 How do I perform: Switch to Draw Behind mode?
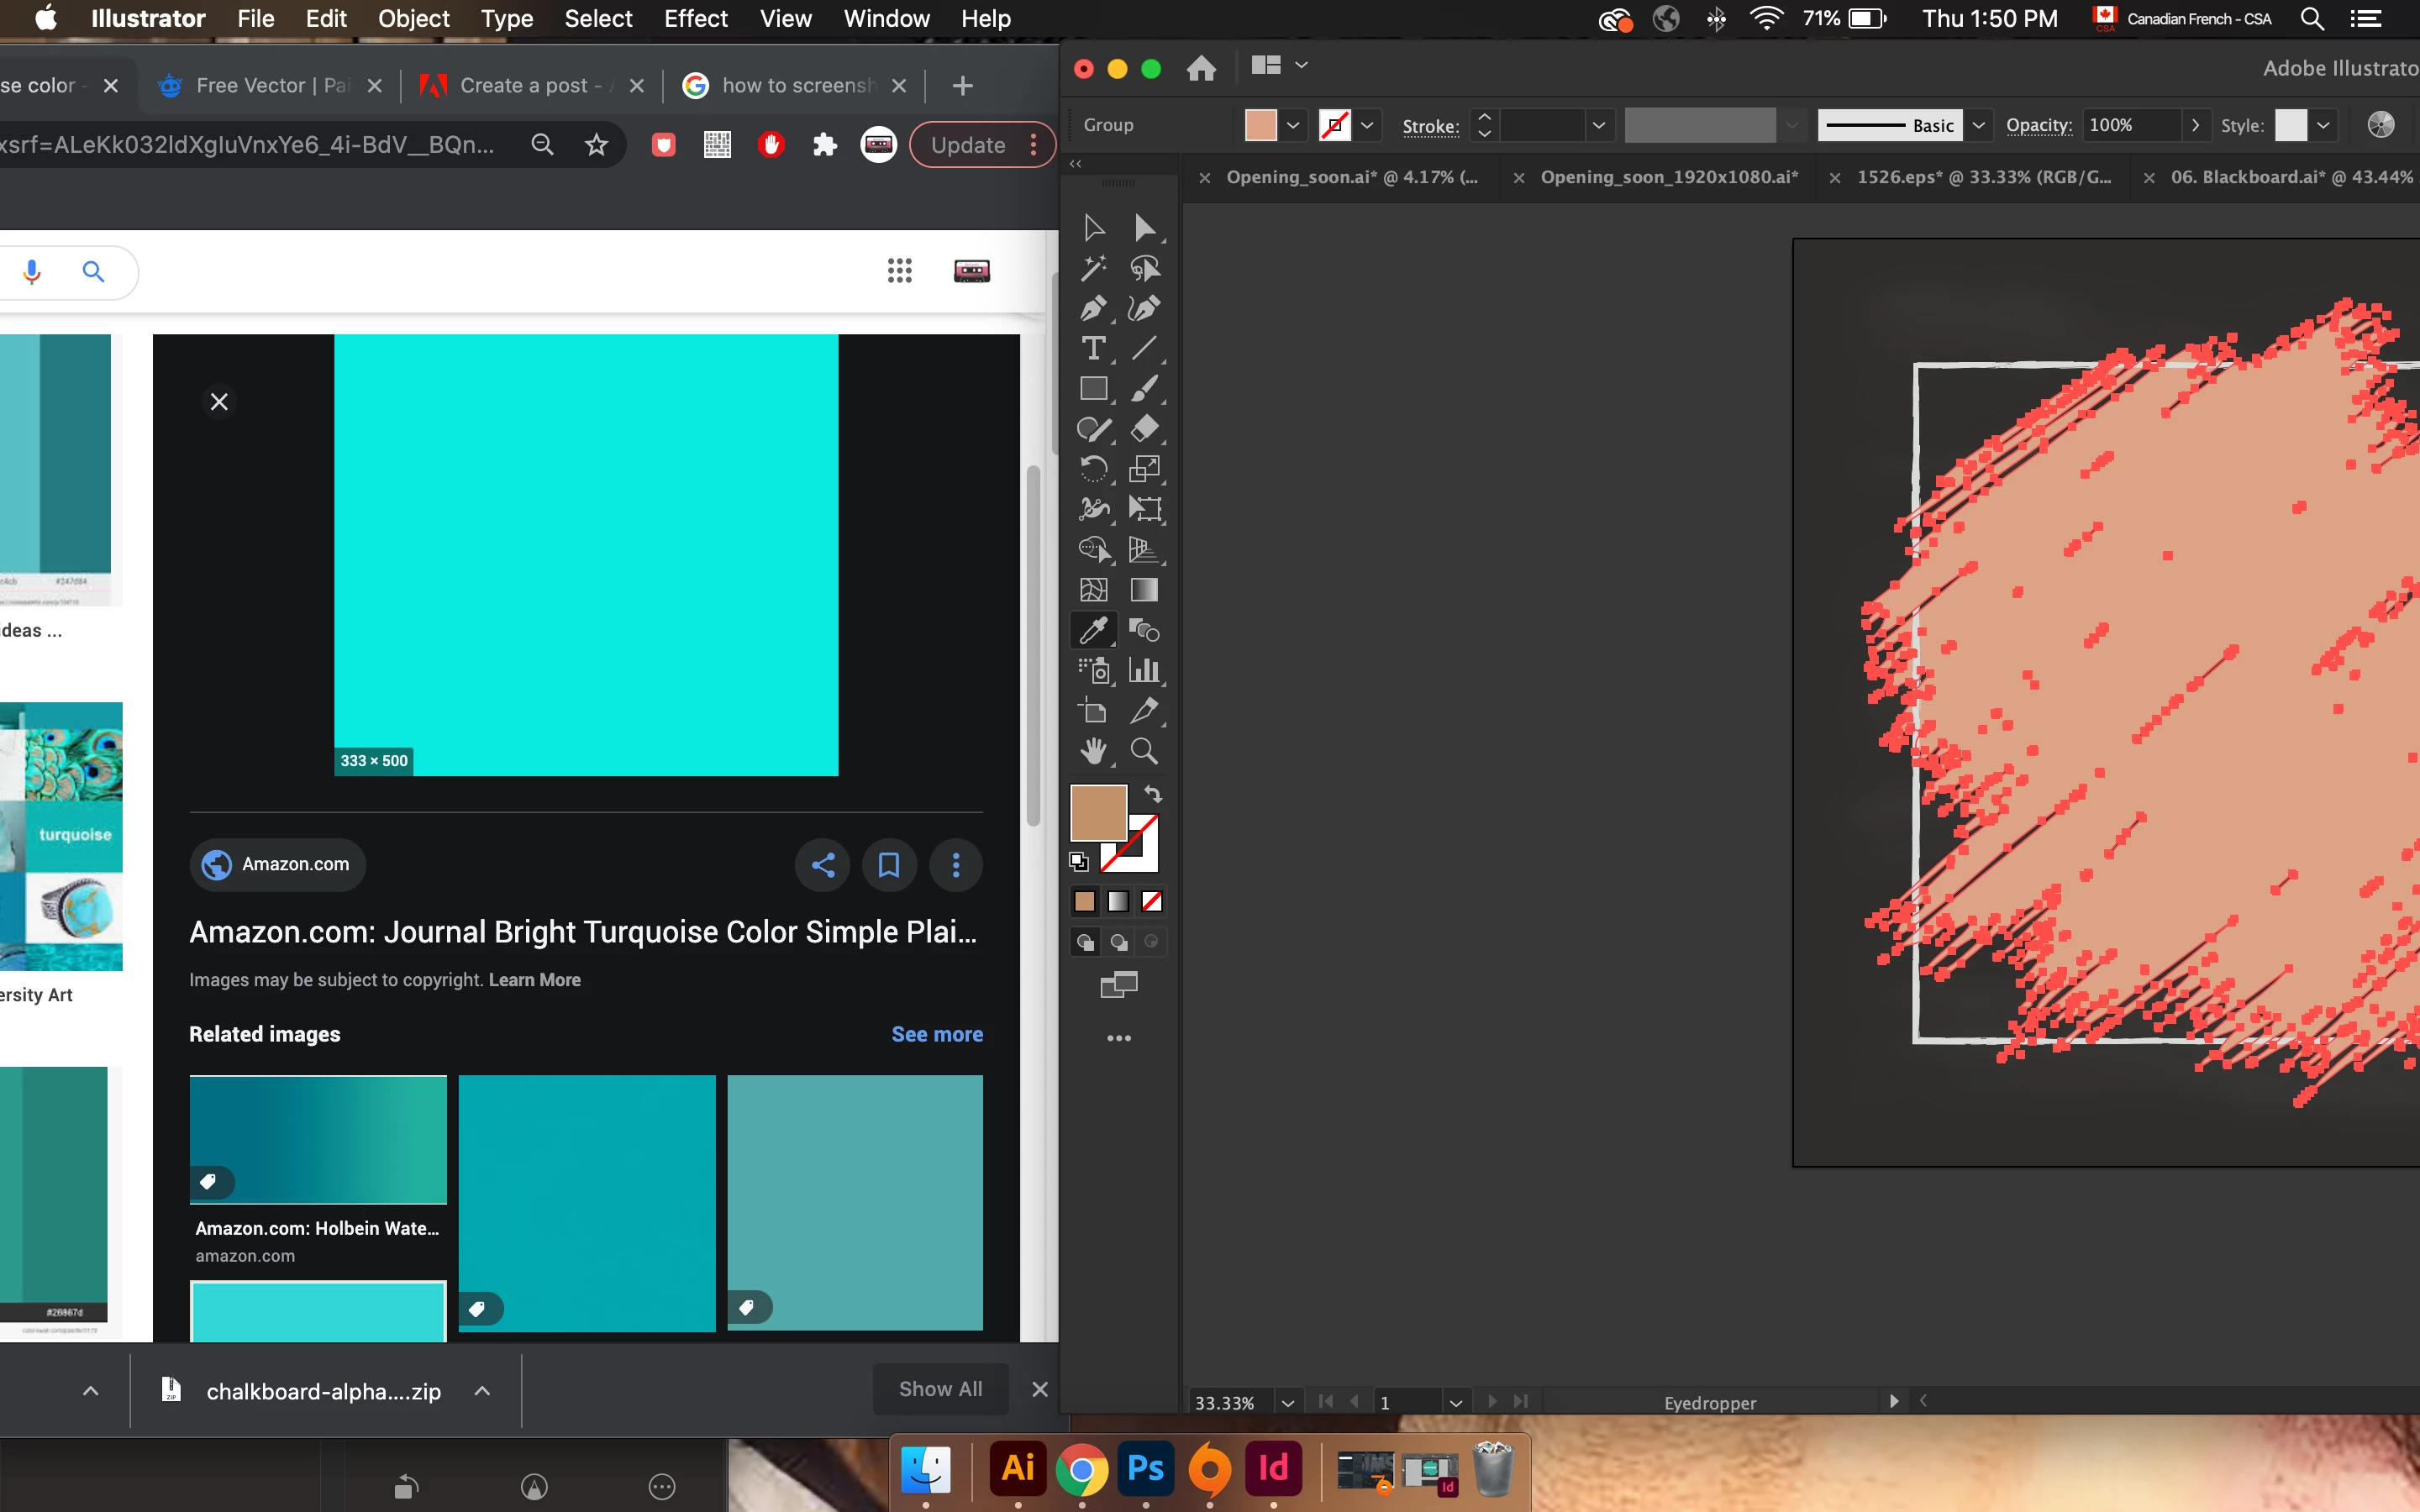1118,942
